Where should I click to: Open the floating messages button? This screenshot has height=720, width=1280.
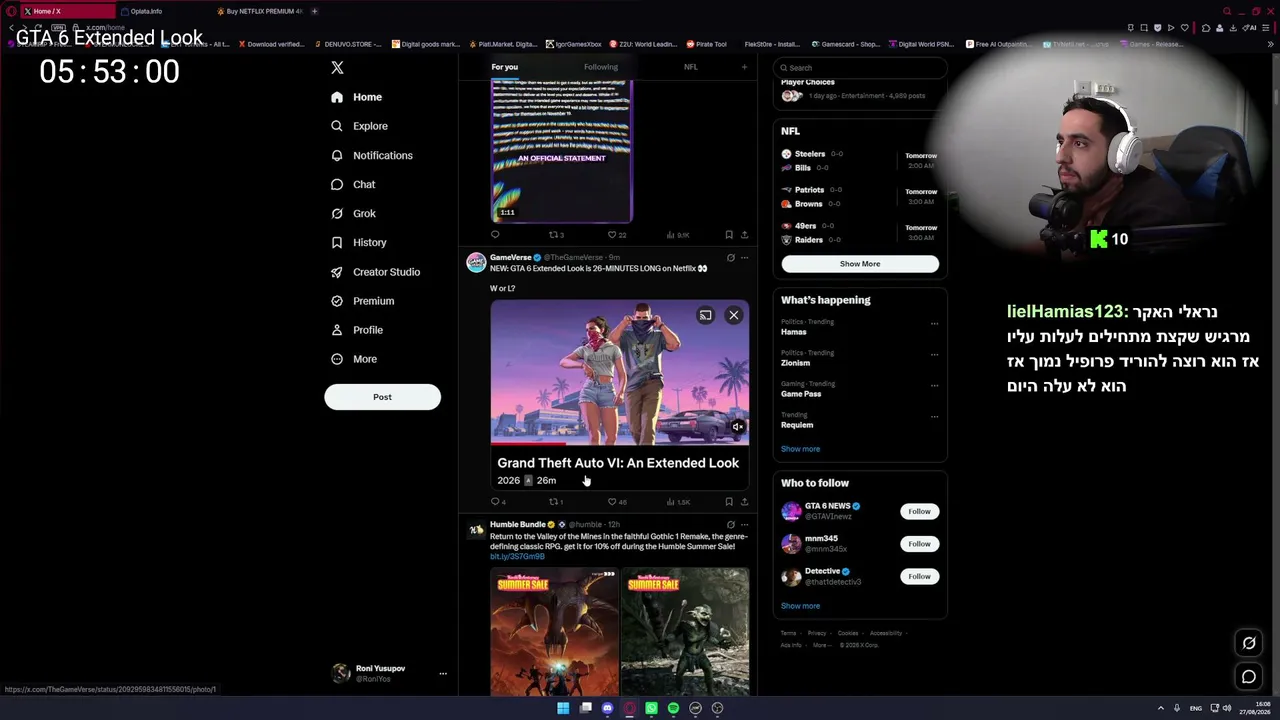1249,677
